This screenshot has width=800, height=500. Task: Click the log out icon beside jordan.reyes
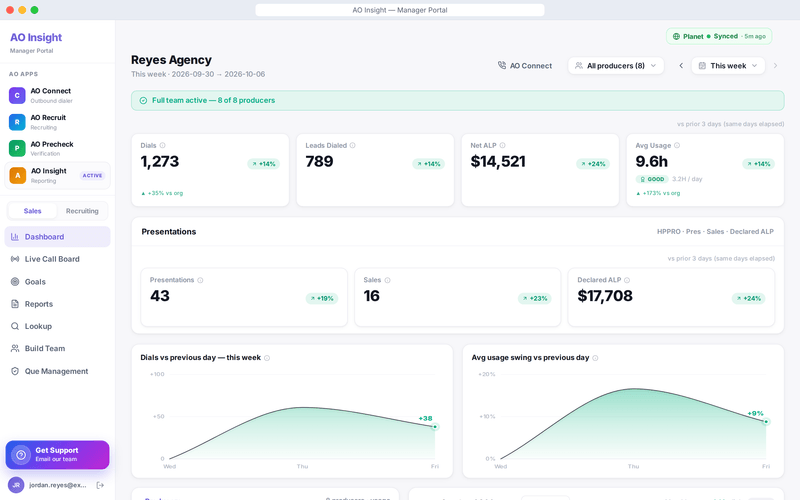pos(100,485)
